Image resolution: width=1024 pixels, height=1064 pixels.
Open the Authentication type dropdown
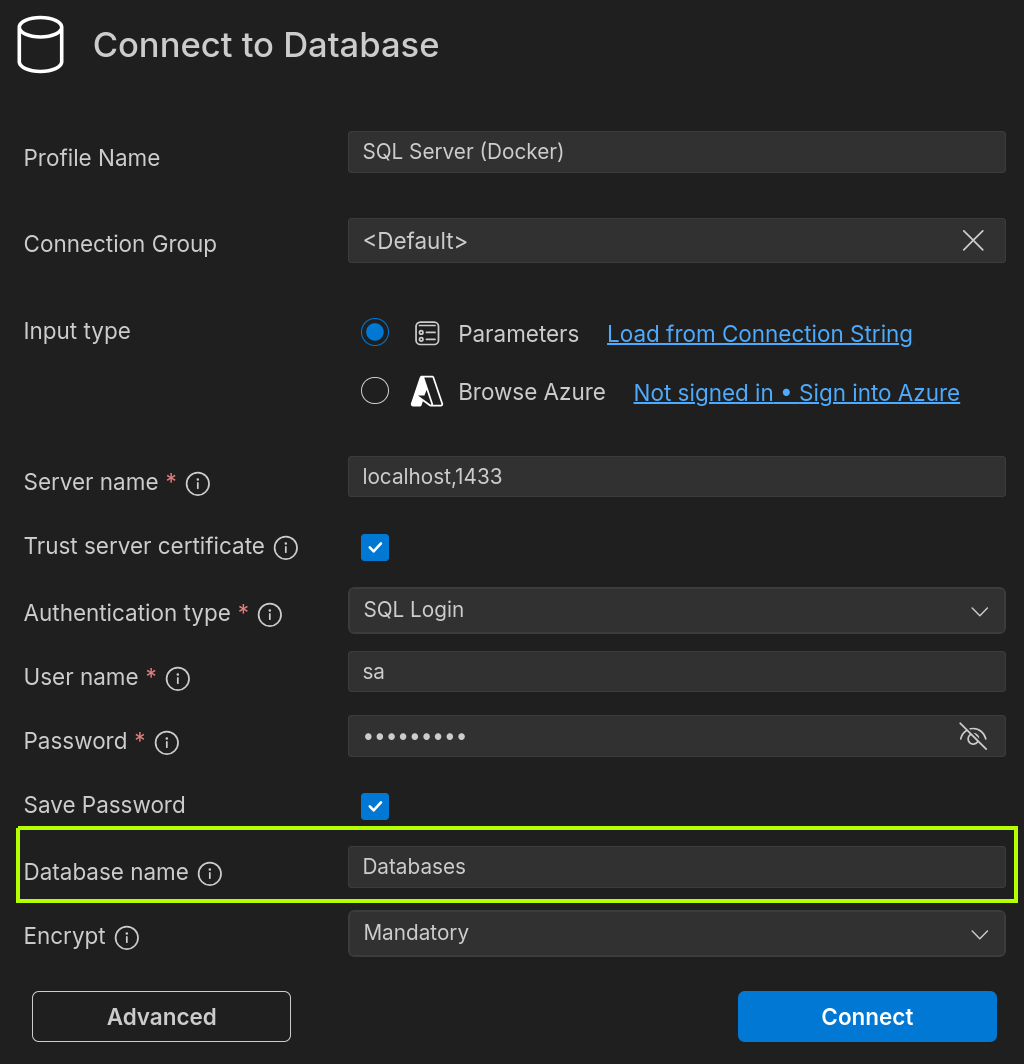tap(979, 611)
